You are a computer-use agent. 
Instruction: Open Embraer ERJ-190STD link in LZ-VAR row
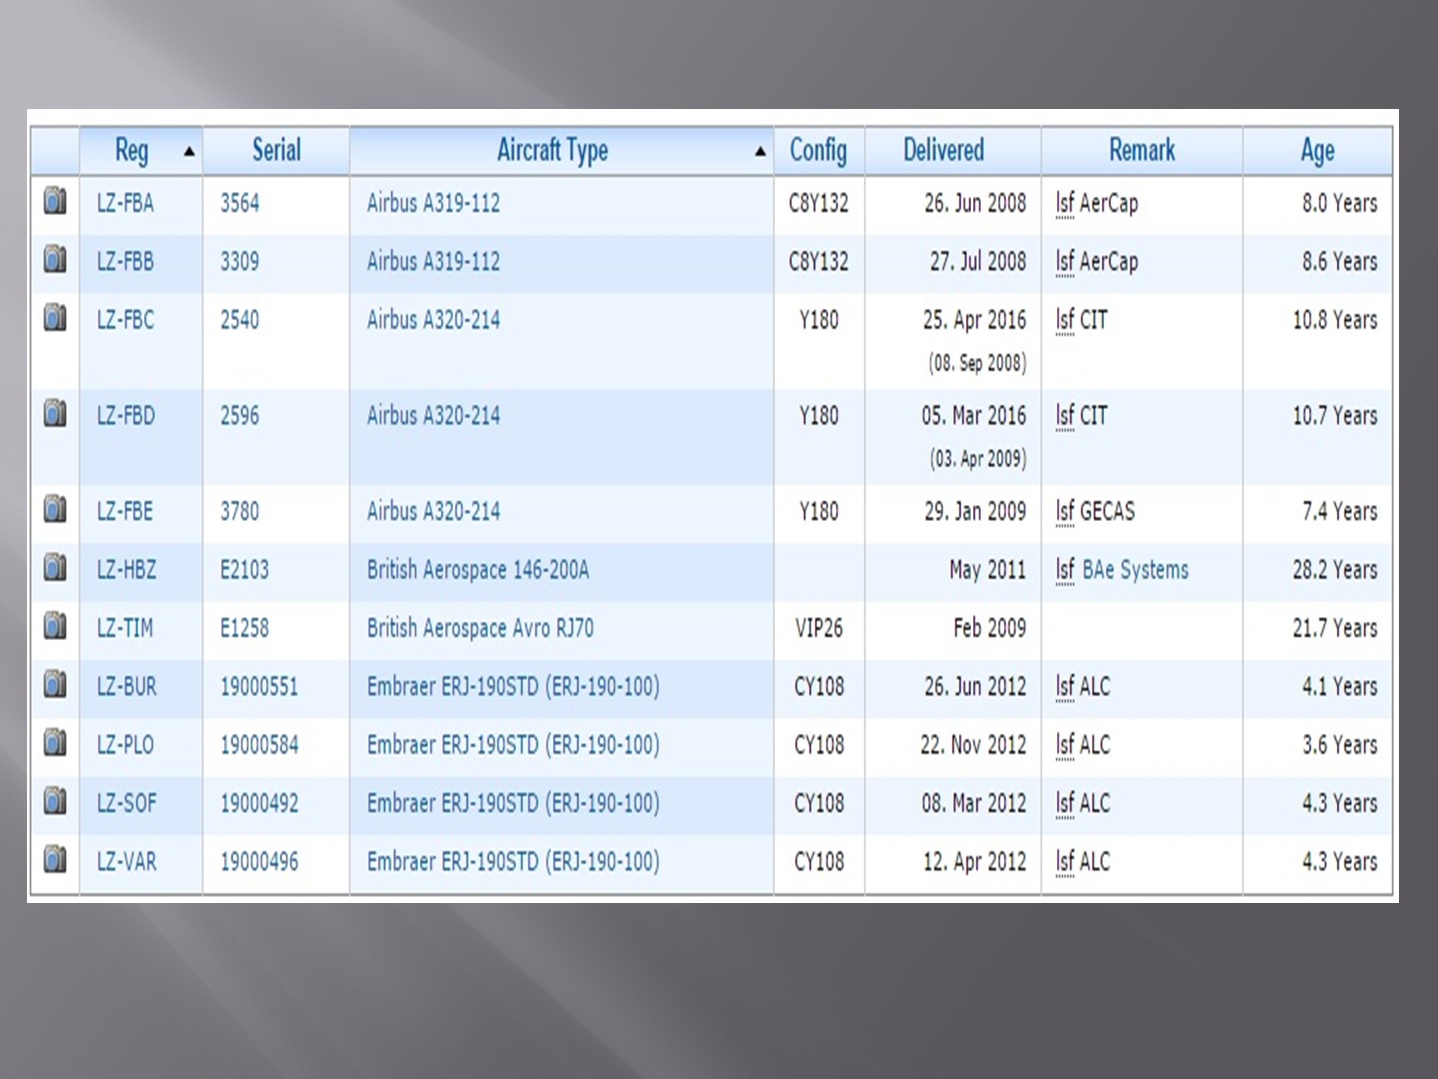(513, 861)
